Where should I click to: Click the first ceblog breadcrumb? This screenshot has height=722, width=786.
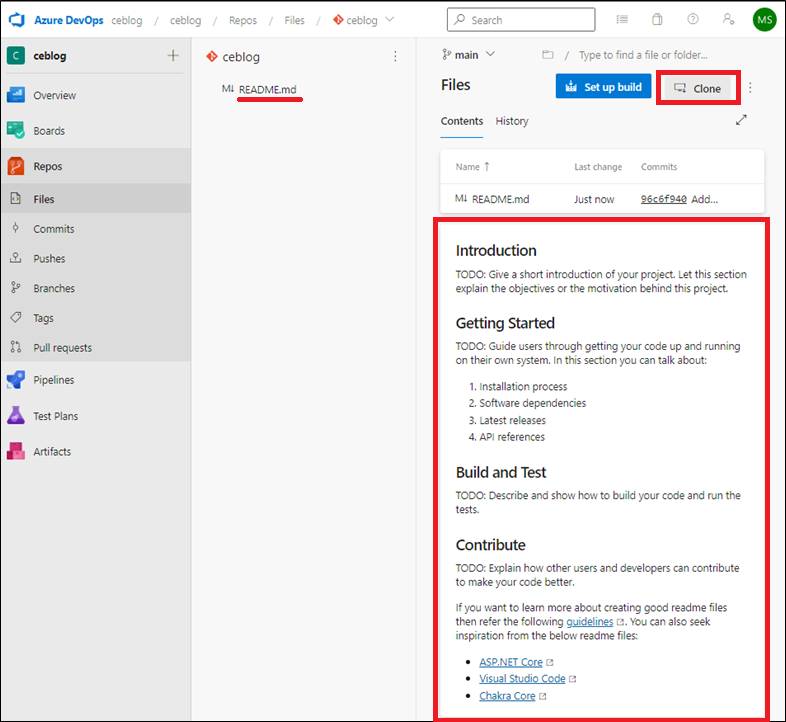(x=127, y=20)
